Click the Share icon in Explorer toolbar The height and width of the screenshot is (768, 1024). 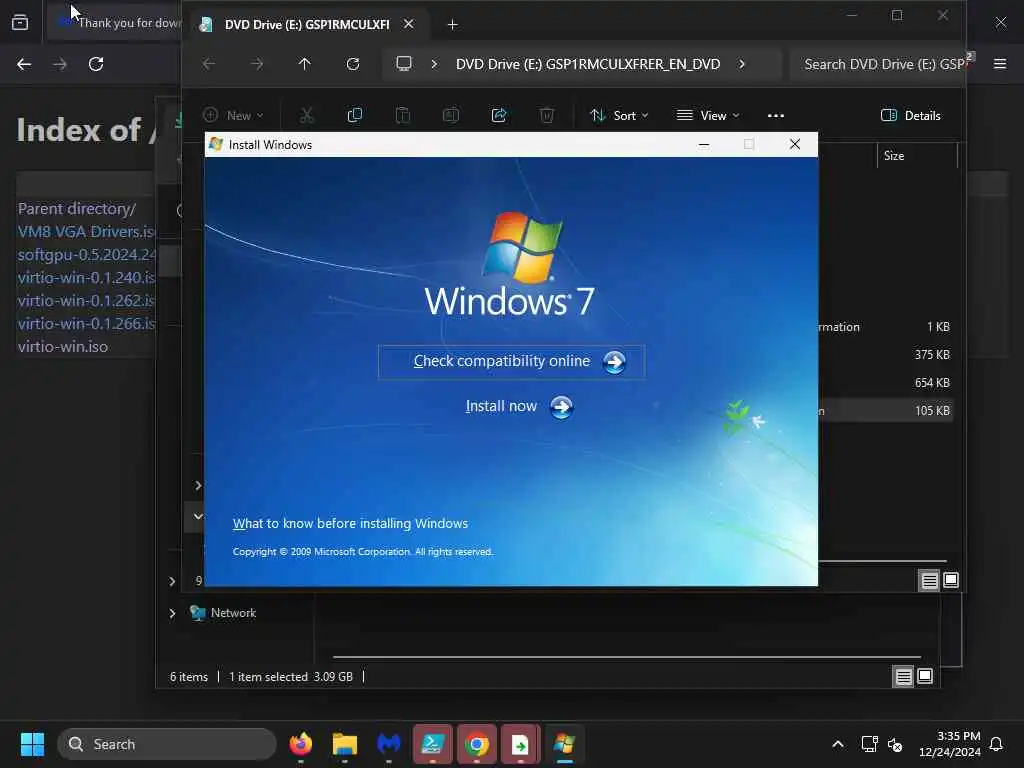(499, 116)
